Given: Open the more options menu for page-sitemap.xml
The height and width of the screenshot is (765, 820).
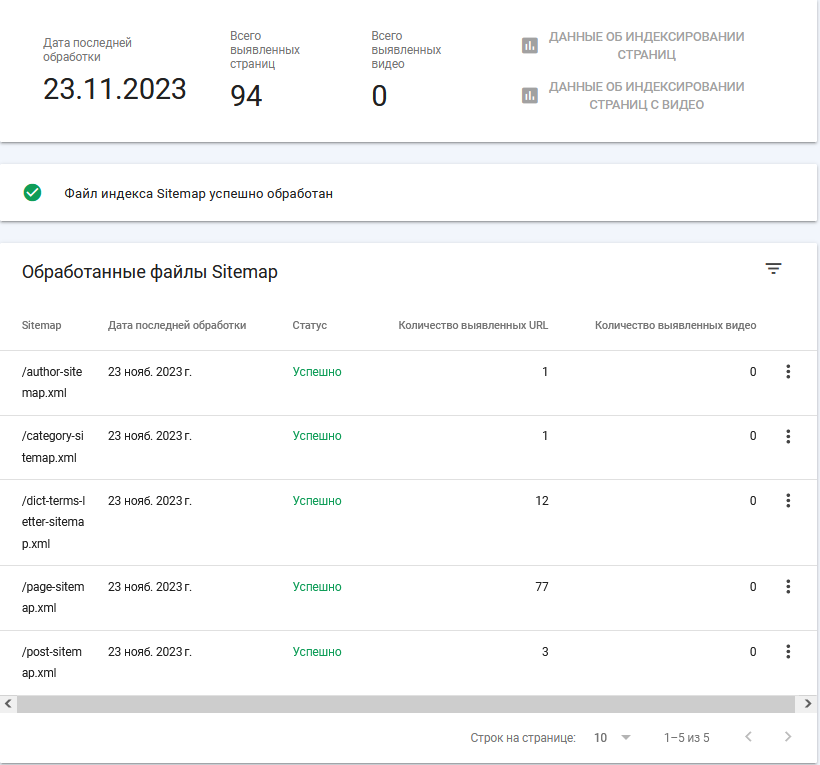Looking at the screenshot, I should point(788,587).
